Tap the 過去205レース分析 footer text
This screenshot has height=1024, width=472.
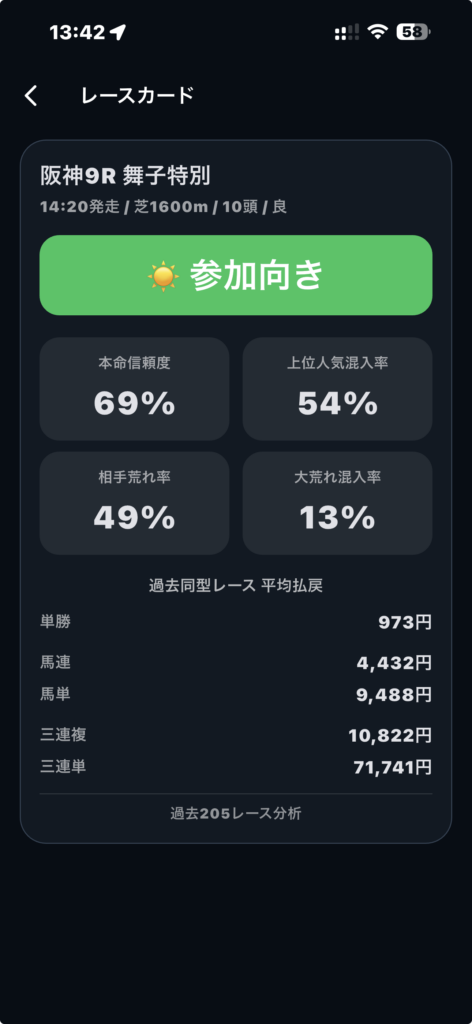[x=236, y=814]
